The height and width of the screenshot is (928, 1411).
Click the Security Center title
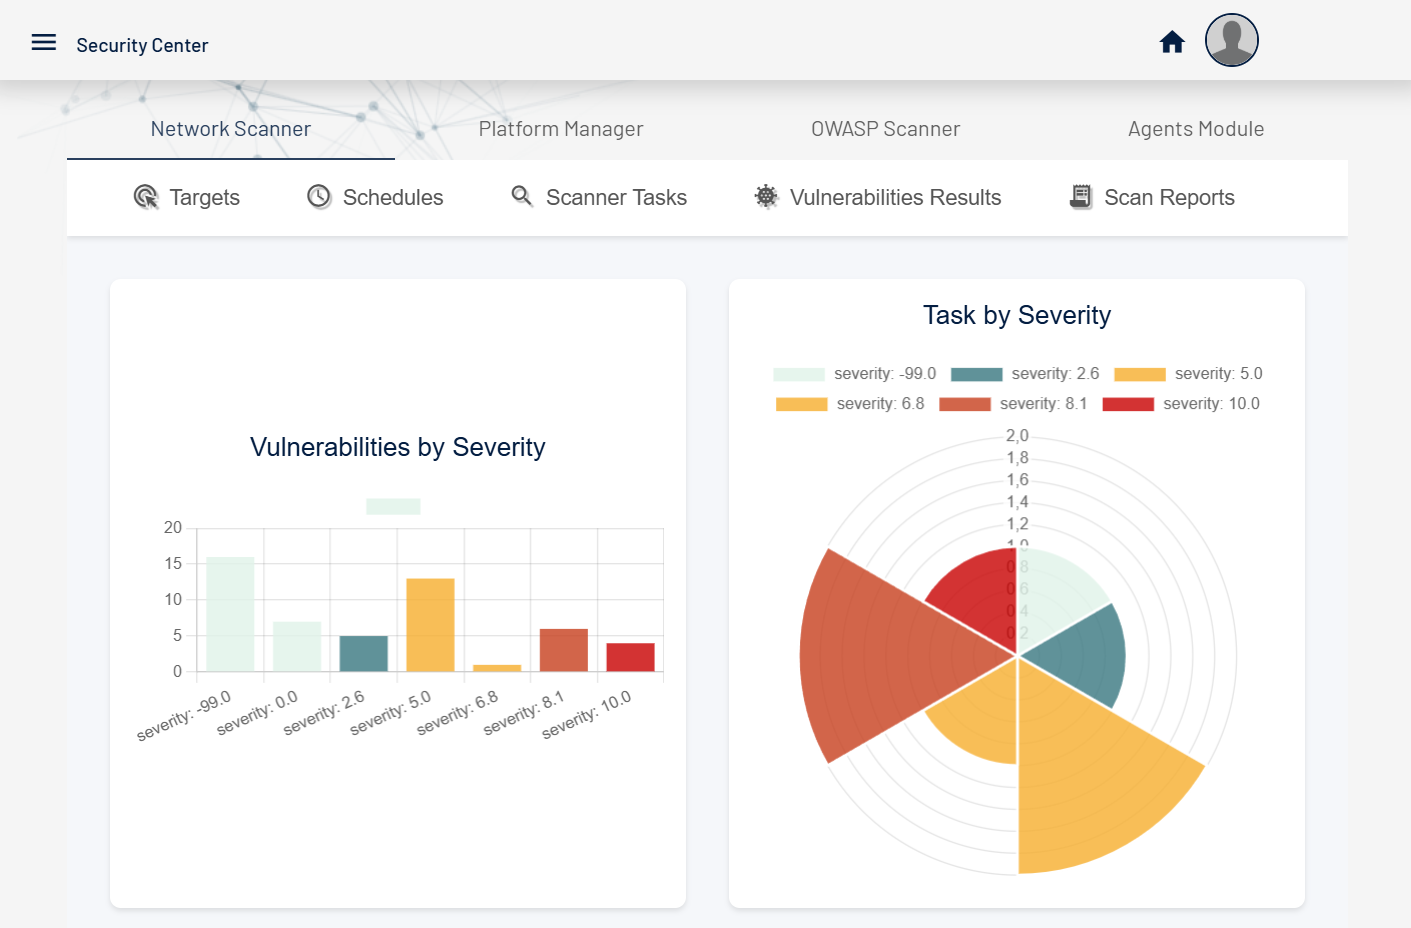(x=142, y=45)
